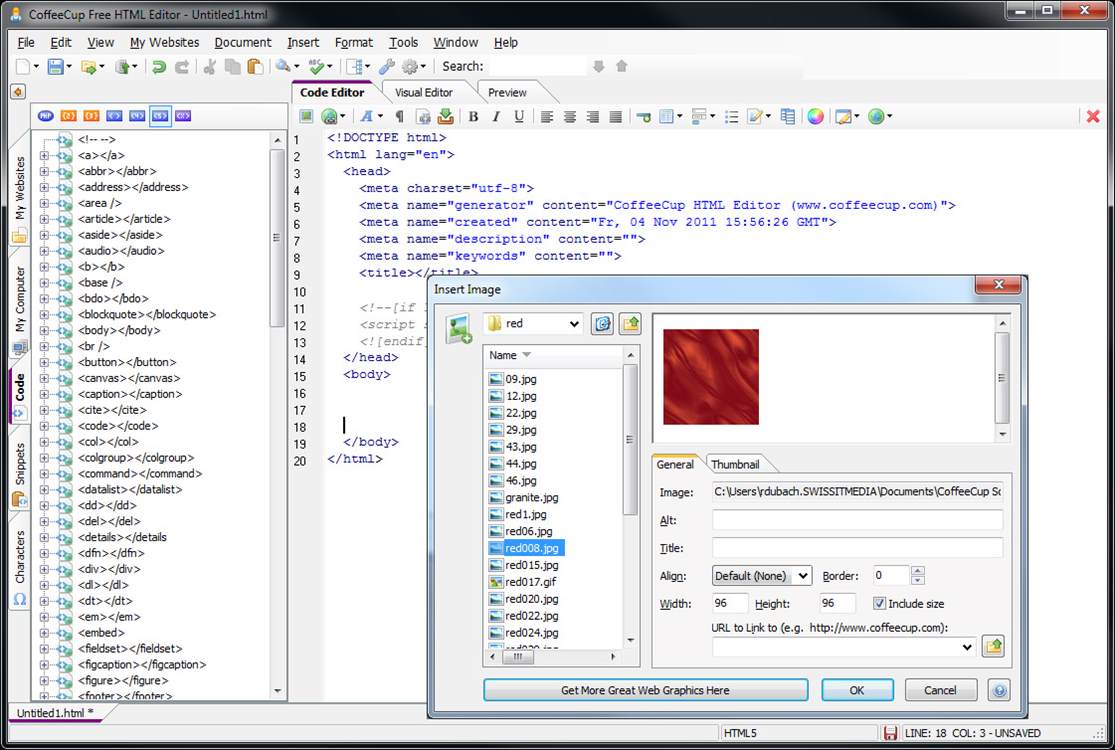Click OK in Insert Image dialog
The width and height of the screenshot is (1115, 750).
(x=857, y=690)
